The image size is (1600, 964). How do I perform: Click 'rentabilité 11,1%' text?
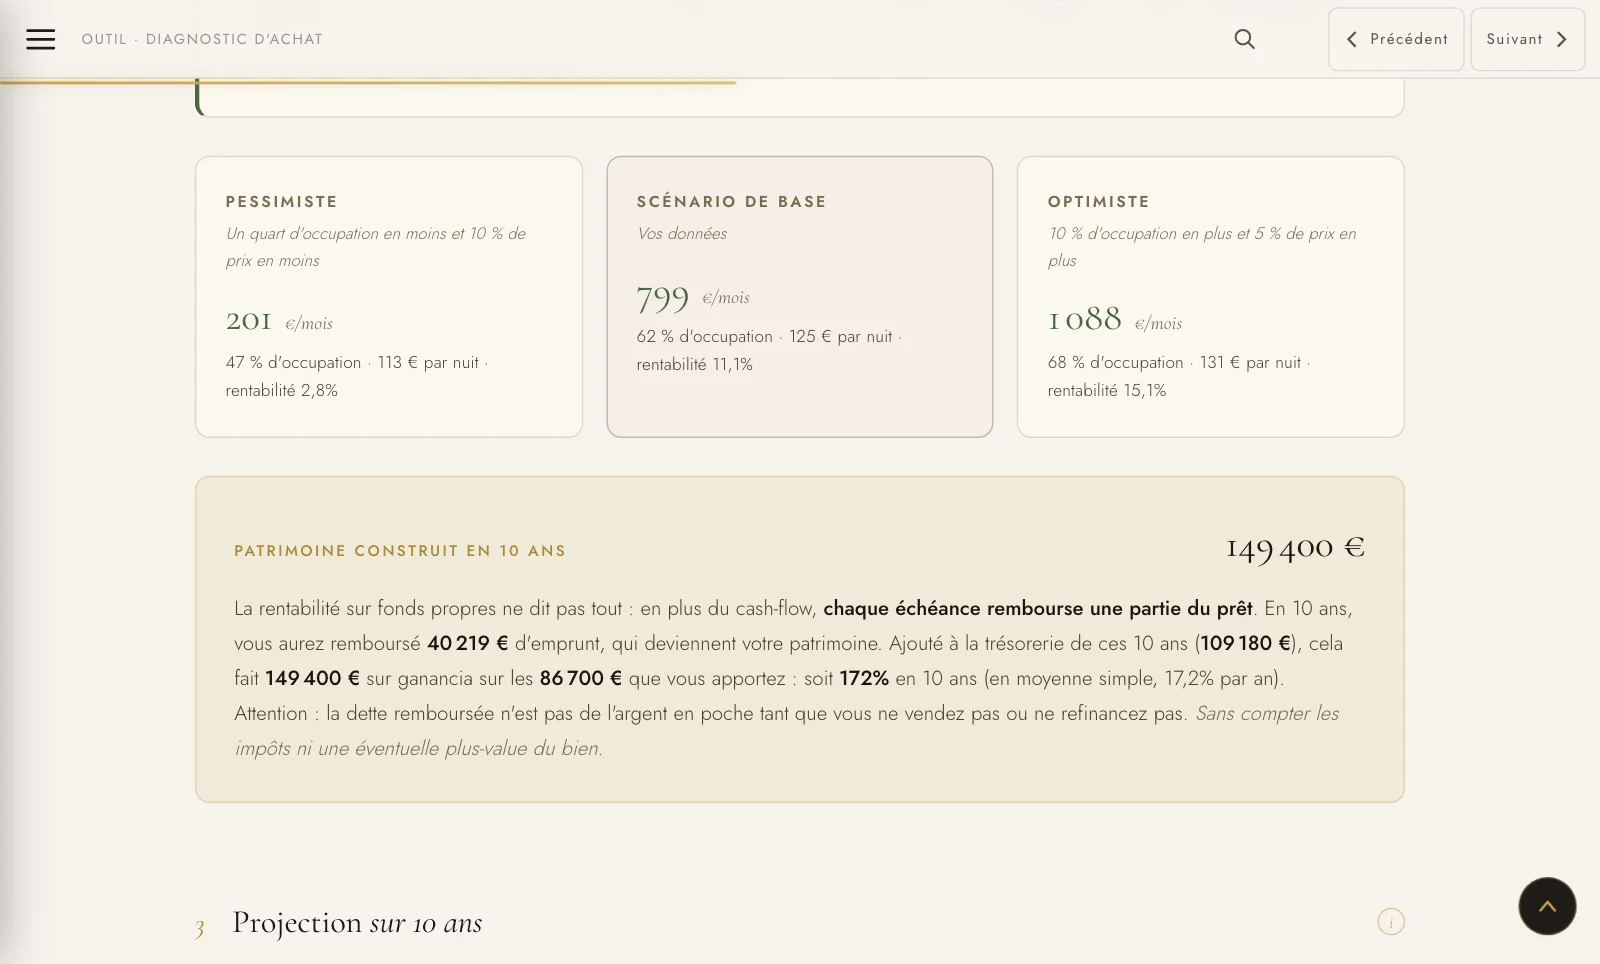point(694,365)
